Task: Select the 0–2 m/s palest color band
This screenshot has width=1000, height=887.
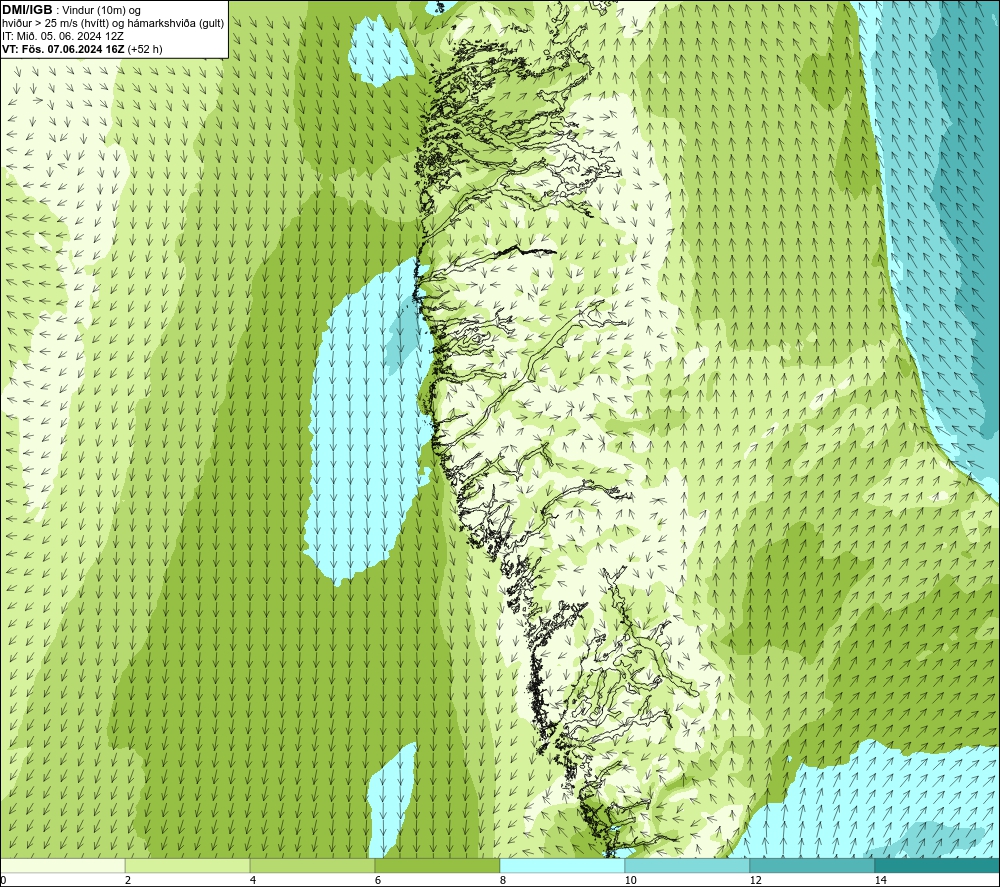Action: coord(62,865)
